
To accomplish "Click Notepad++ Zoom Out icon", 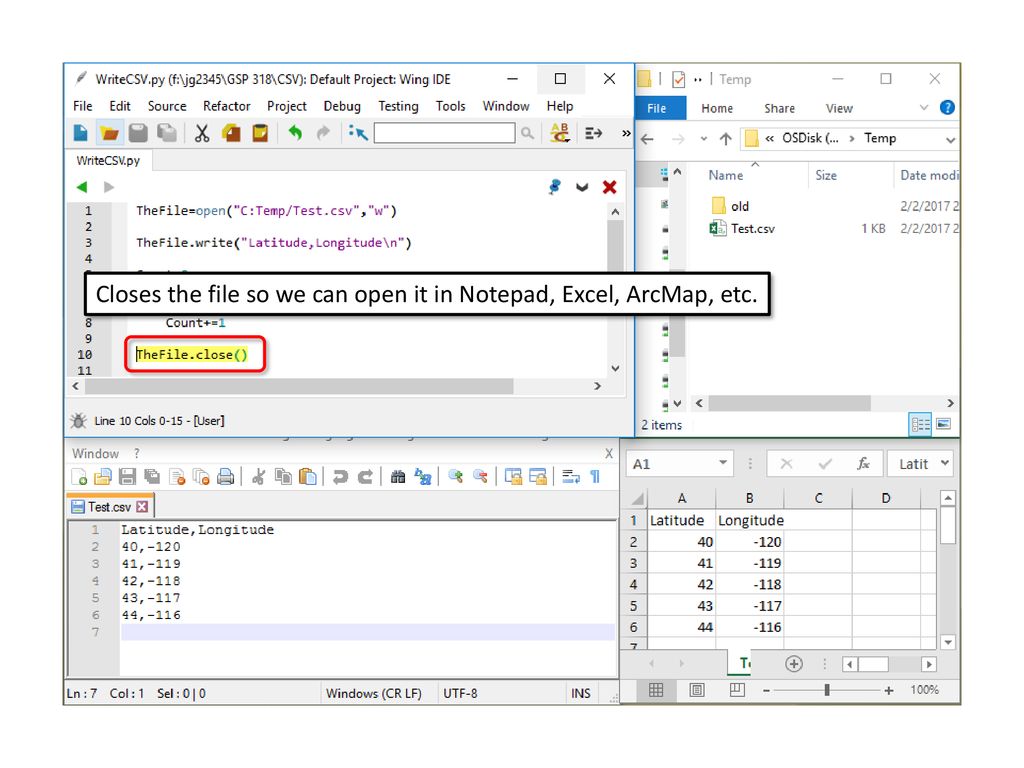I will click(481, 477).
